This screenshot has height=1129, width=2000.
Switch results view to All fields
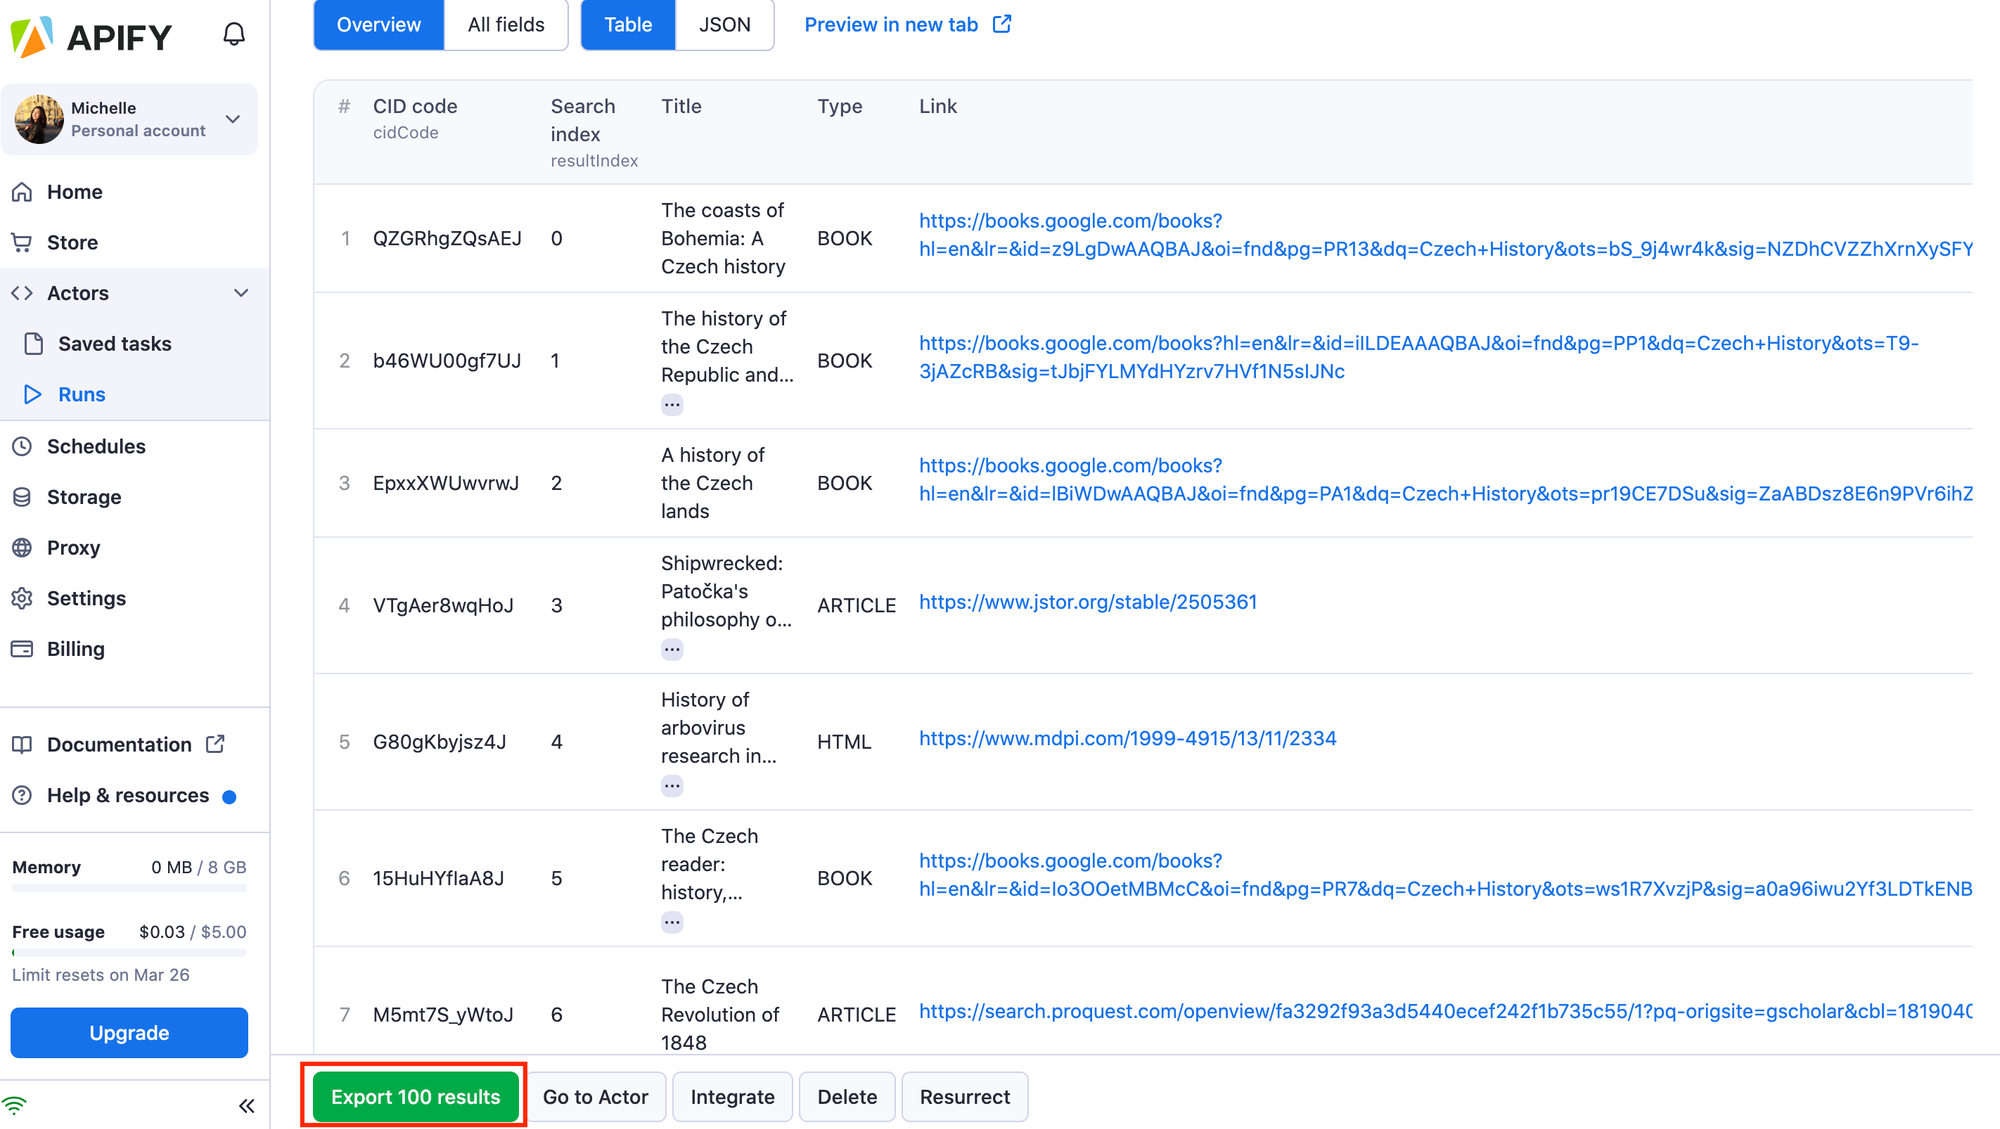pyautogui.click(x=505, y=24)
